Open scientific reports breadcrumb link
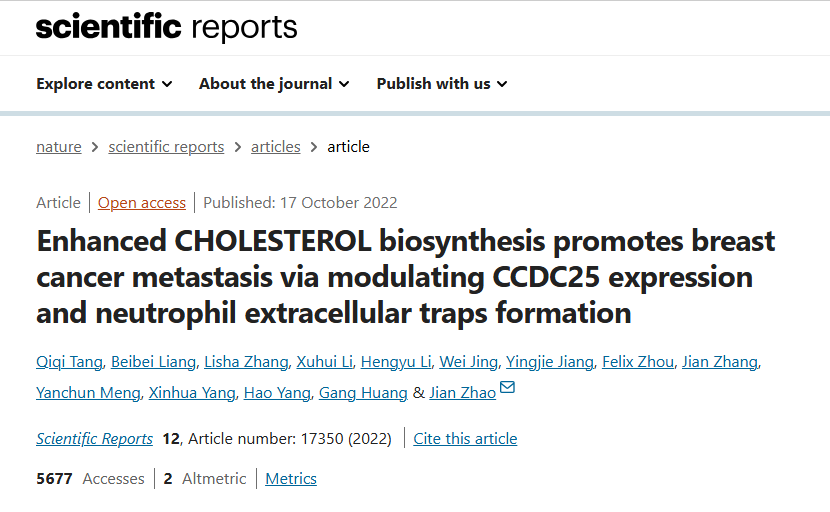This screenshot has height=512, width=830. [x=166, y=147]
